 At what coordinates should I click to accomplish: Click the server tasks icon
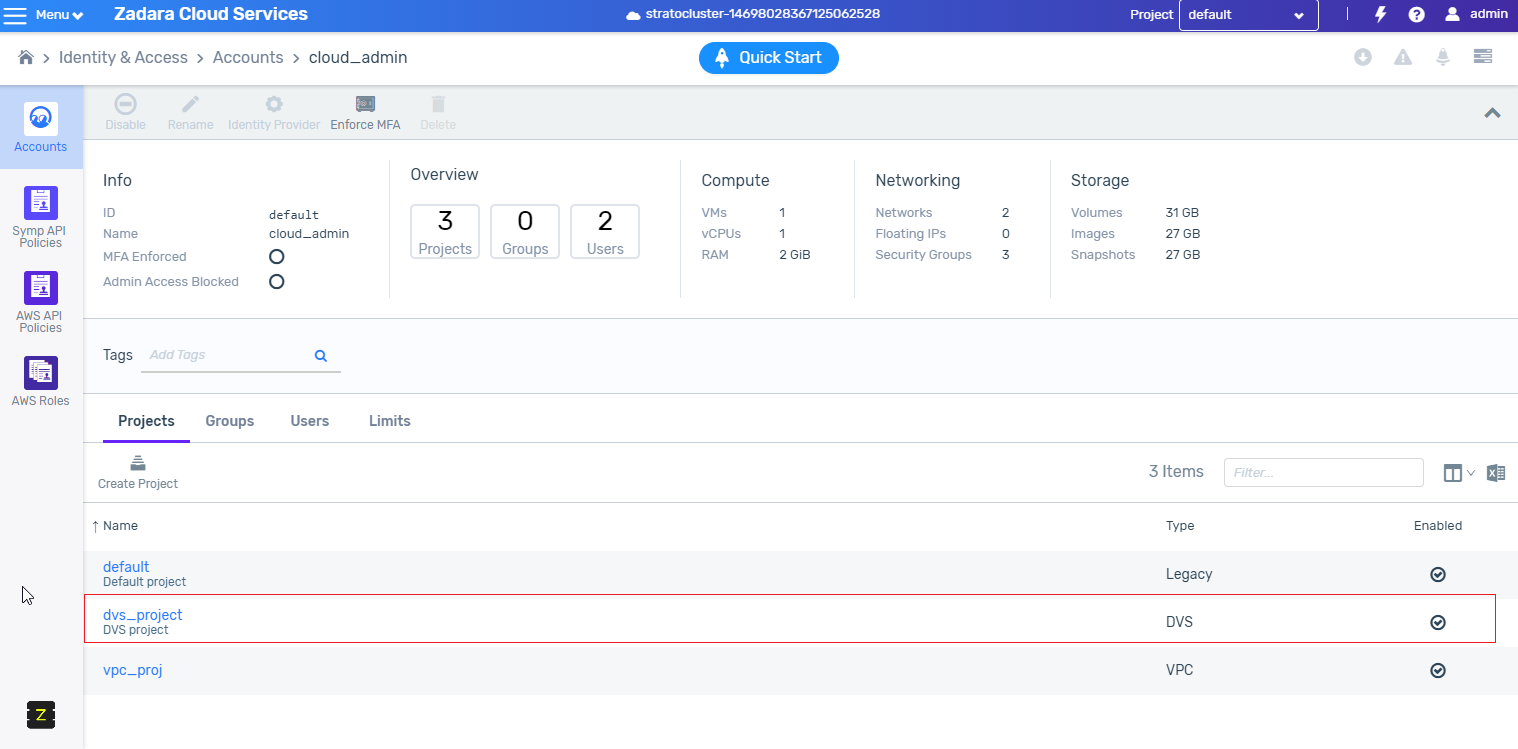tap(1483, 56)
